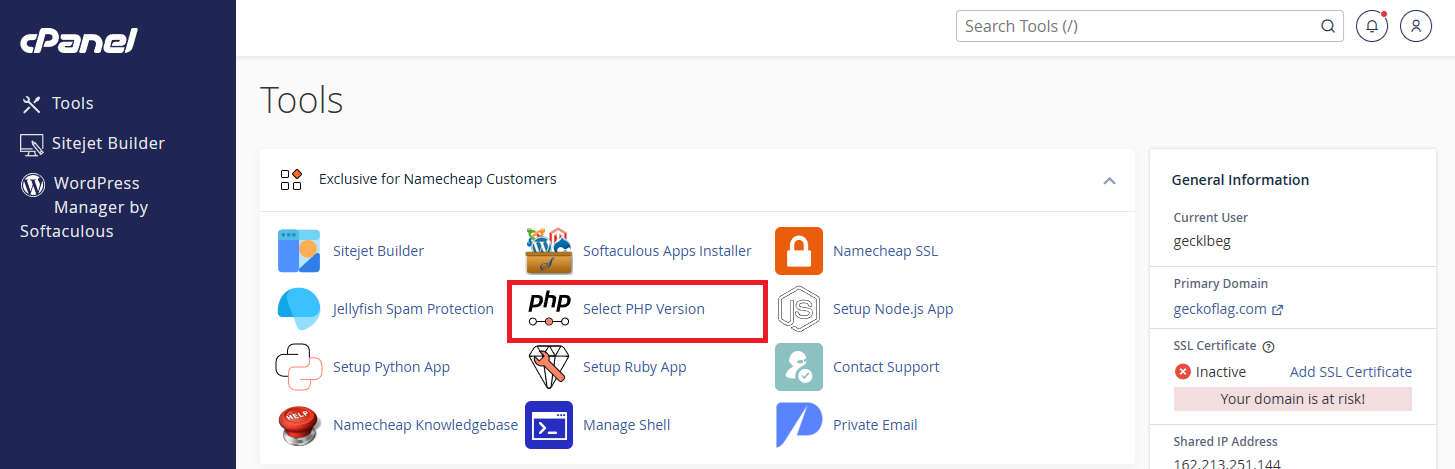This screenshot has height=469, width=1455.
Task: Click the Private Email icon
Action: (x=799, y=425)
